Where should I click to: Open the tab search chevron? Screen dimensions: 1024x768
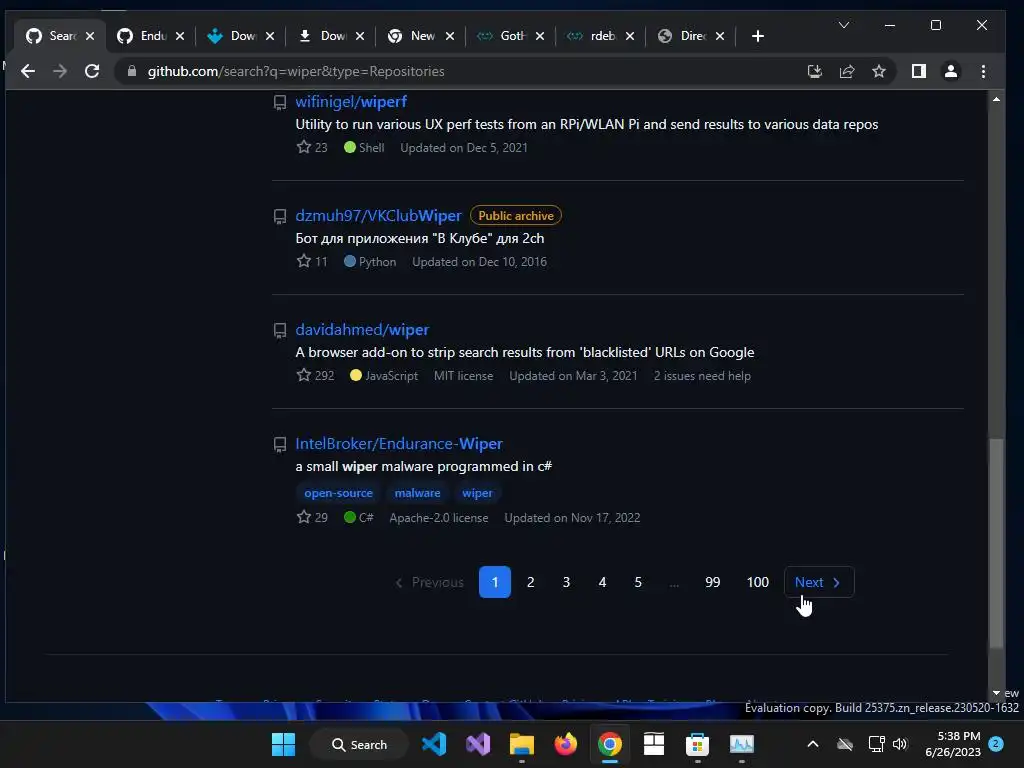click(844, 25)
